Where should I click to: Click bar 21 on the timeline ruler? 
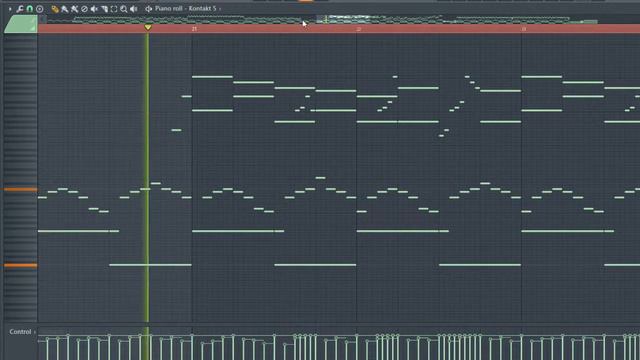point(194,29)
